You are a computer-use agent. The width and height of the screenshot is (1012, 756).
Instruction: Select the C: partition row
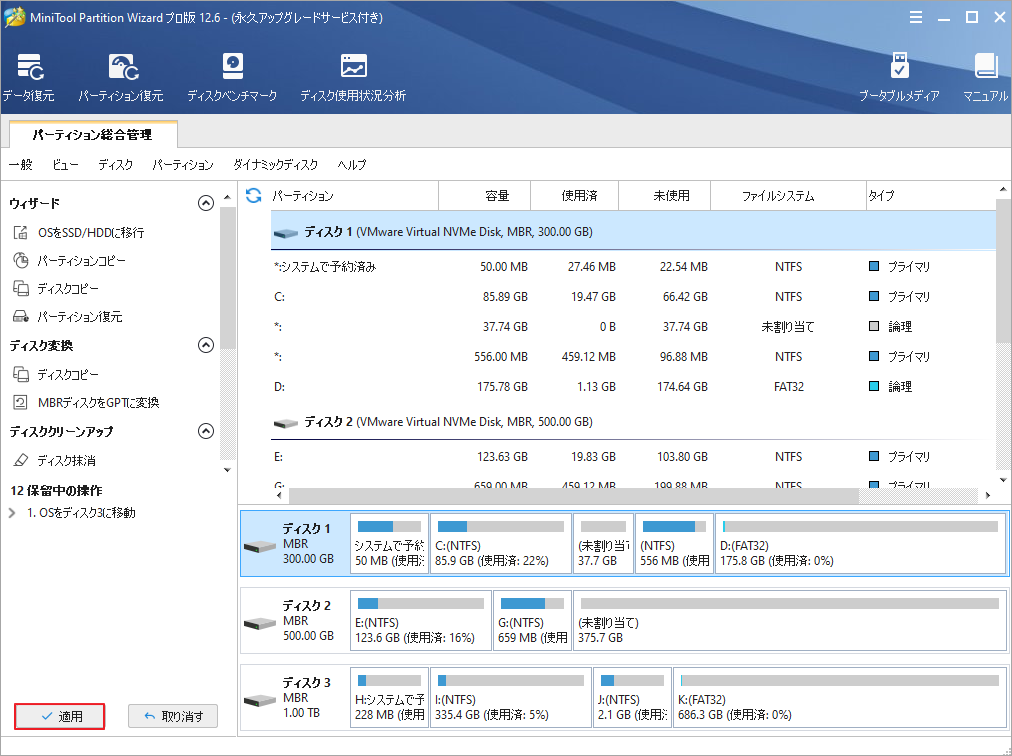[x=633, y=297]
